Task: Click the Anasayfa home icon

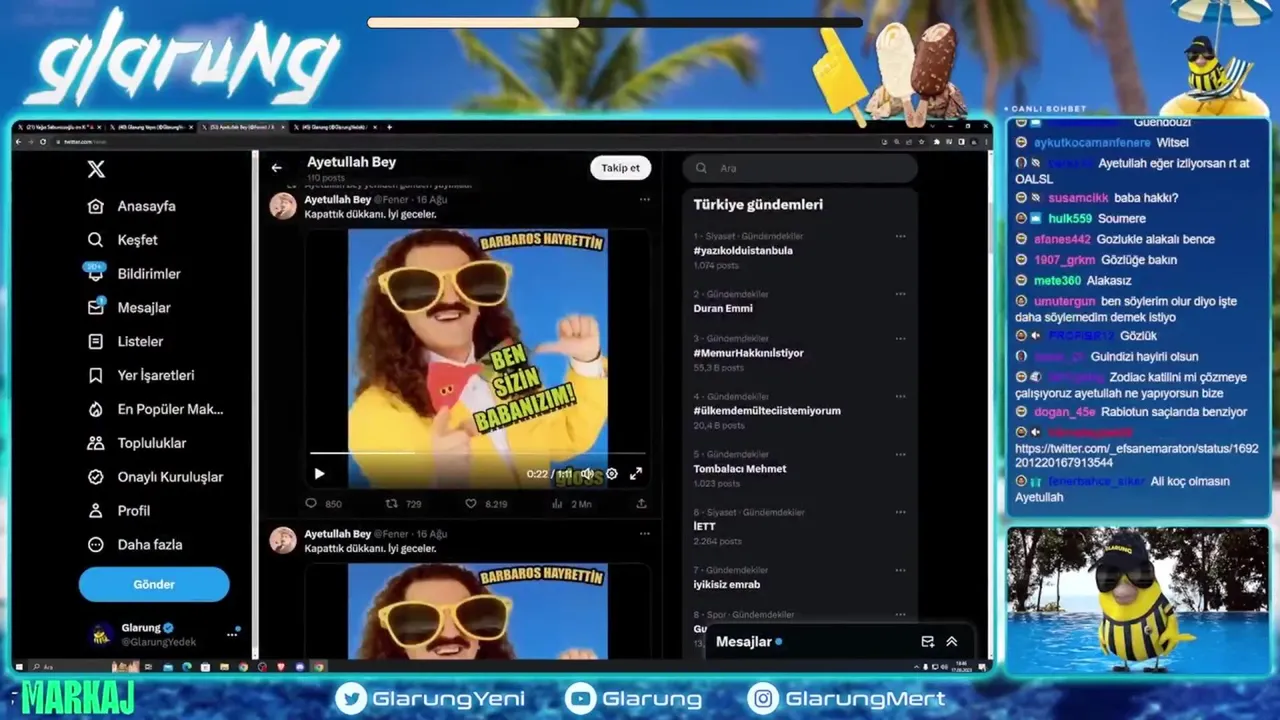Action: coord(96,206)
